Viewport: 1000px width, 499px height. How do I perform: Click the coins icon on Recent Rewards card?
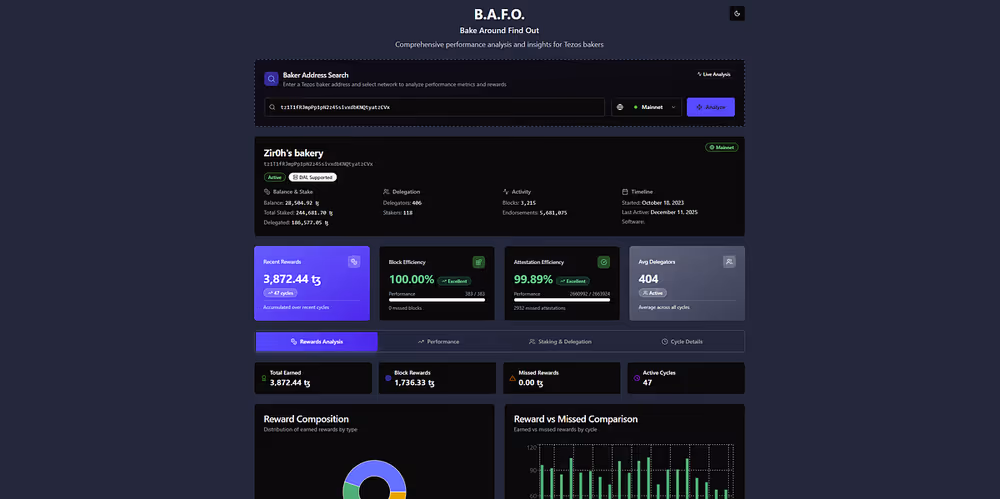pos(353,262)
